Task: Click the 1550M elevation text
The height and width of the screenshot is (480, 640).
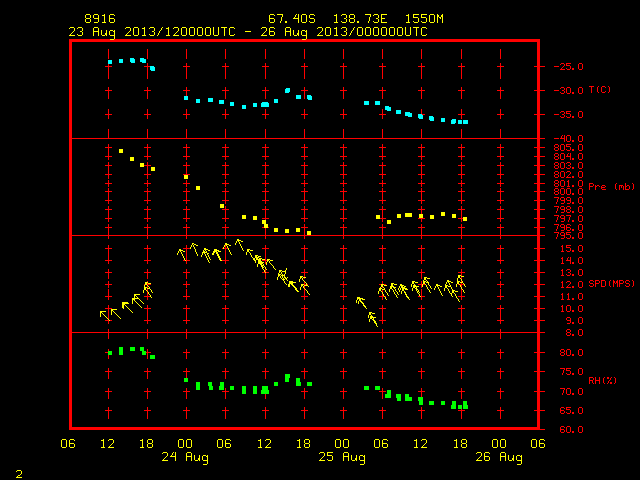Action: 424,19
